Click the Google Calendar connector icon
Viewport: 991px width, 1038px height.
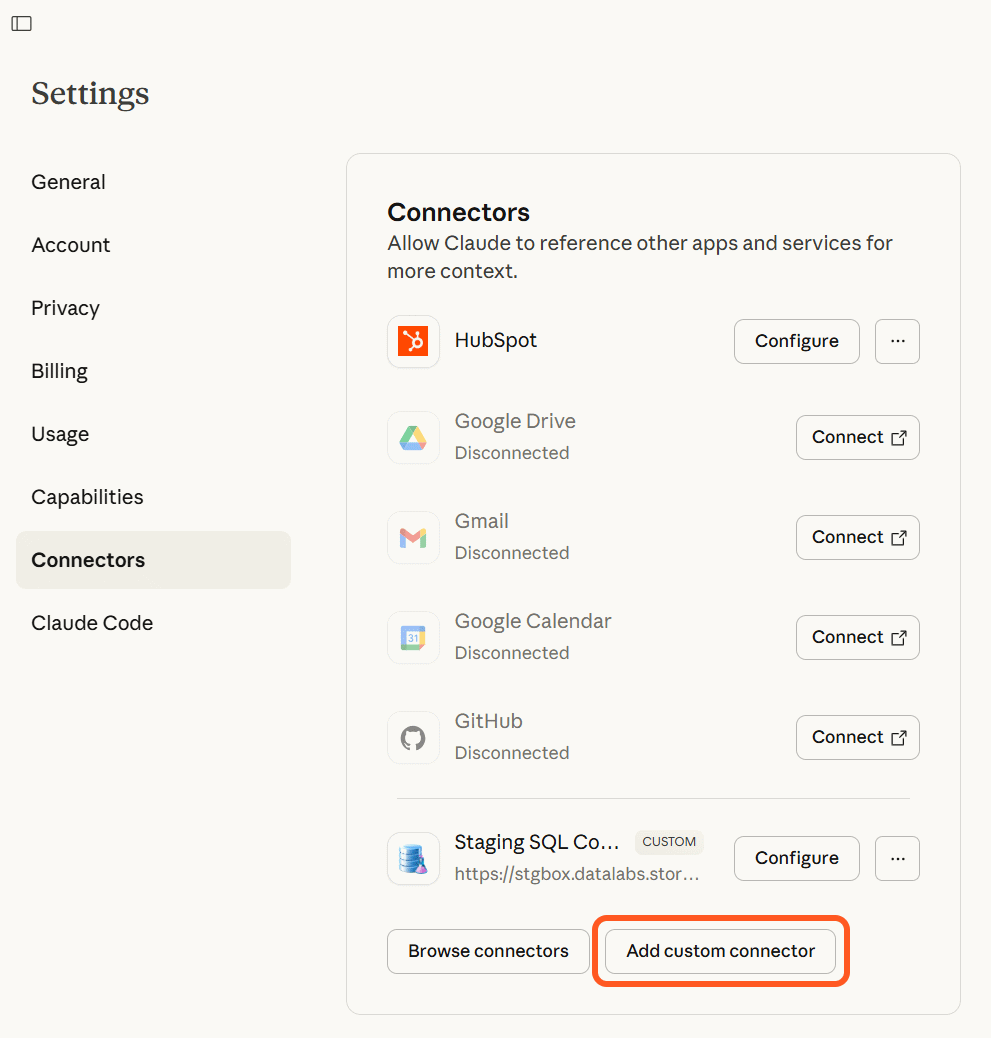point(413,637)
